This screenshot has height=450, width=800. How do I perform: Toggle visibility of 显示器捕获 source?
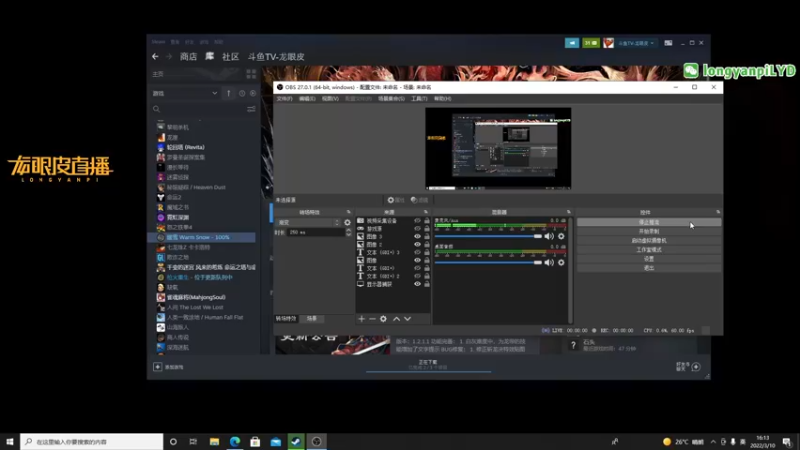point(417,284)
